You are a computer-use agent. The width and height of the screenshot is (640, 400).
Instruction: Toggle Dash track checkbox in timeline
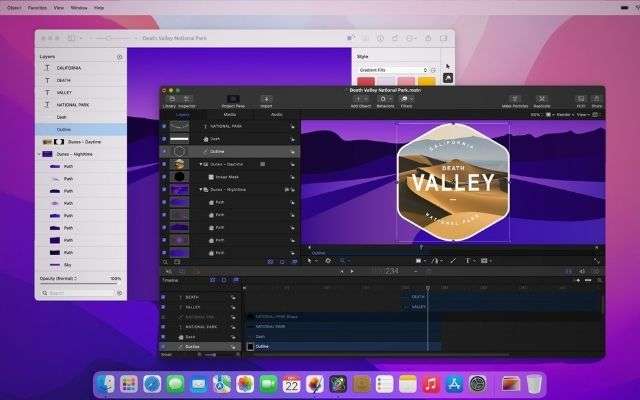(163, 337)
